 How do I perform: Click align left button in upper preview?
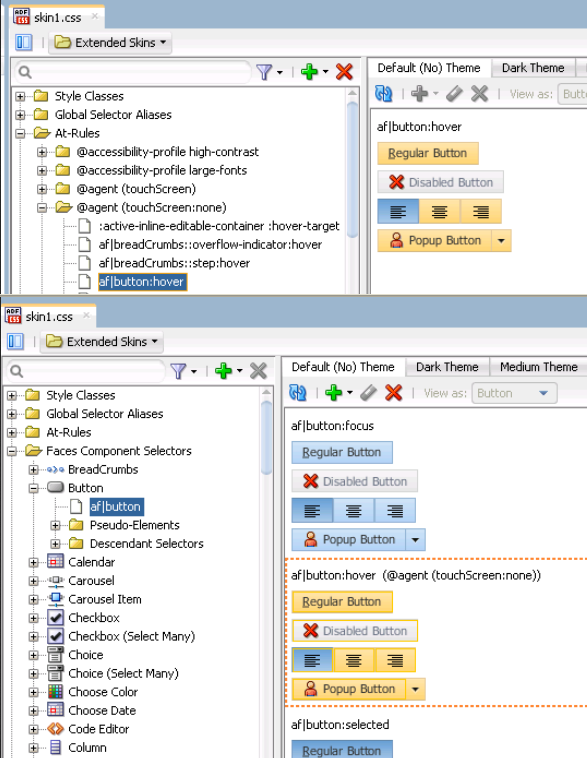point(398,211)
